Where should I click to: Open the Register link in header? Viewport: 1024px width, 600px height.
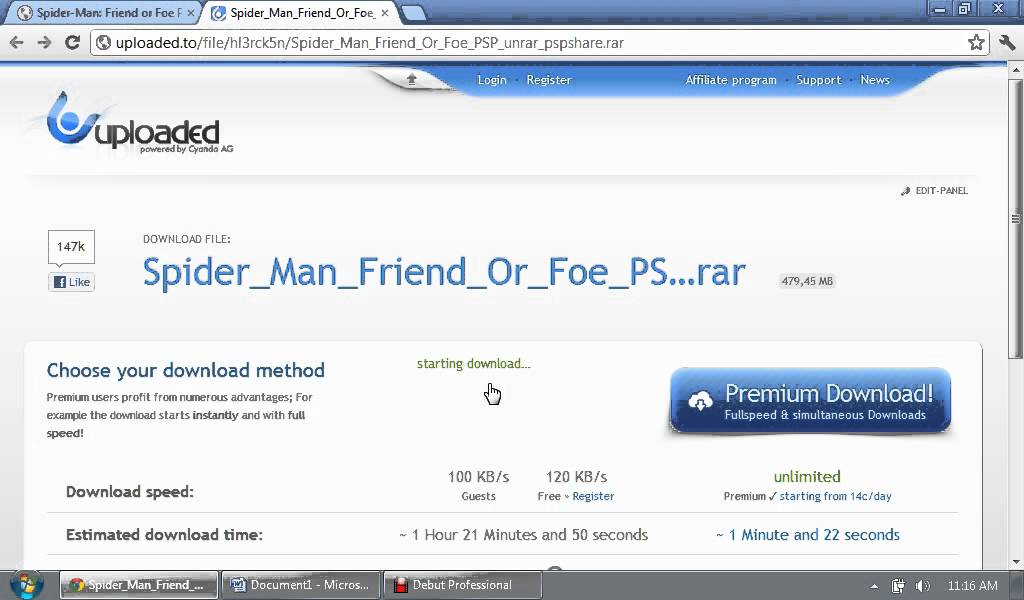549,80
